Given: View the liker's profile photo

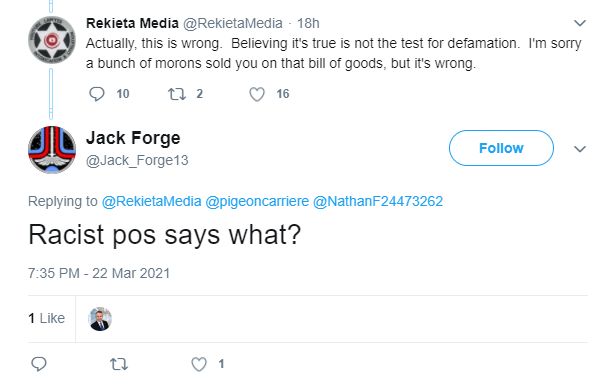Looking at the screenshot, I should click(100, 319).
